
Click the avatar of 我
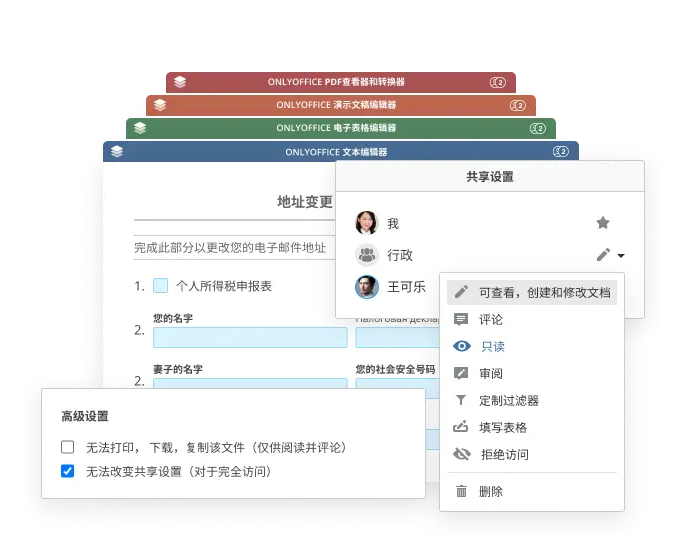pyautogui.click(x=367, y=223)
